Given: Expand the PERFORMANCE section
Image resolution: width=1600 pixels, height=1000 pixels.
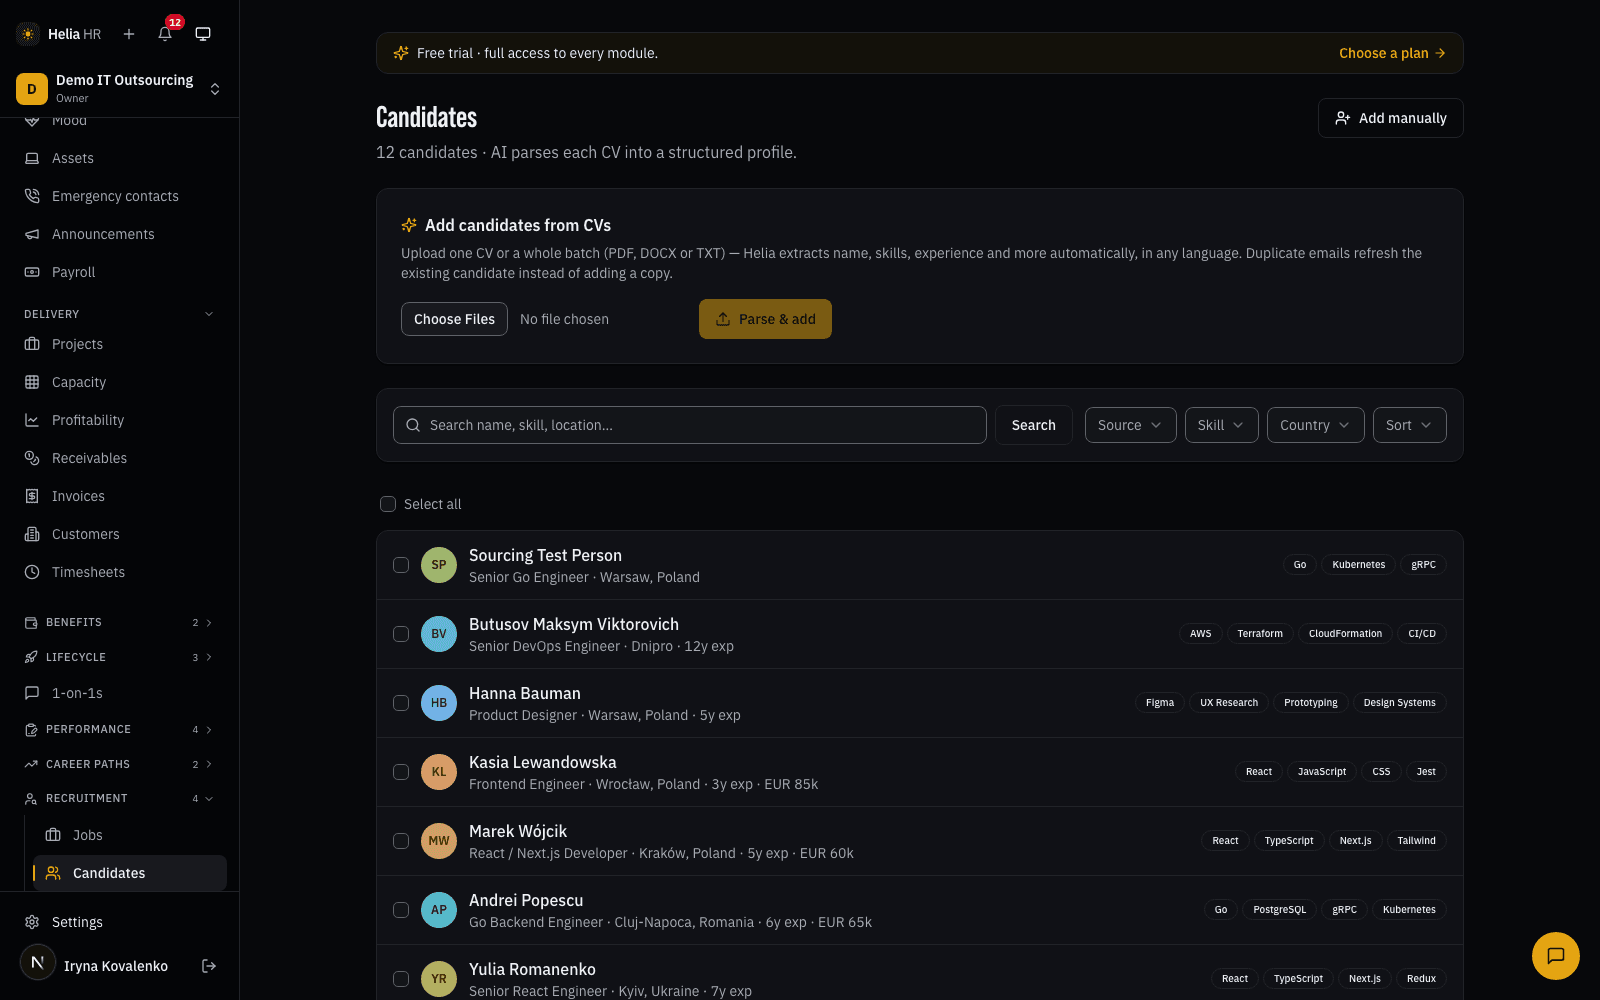Looking at the screenshot, I should coord(119,729).
